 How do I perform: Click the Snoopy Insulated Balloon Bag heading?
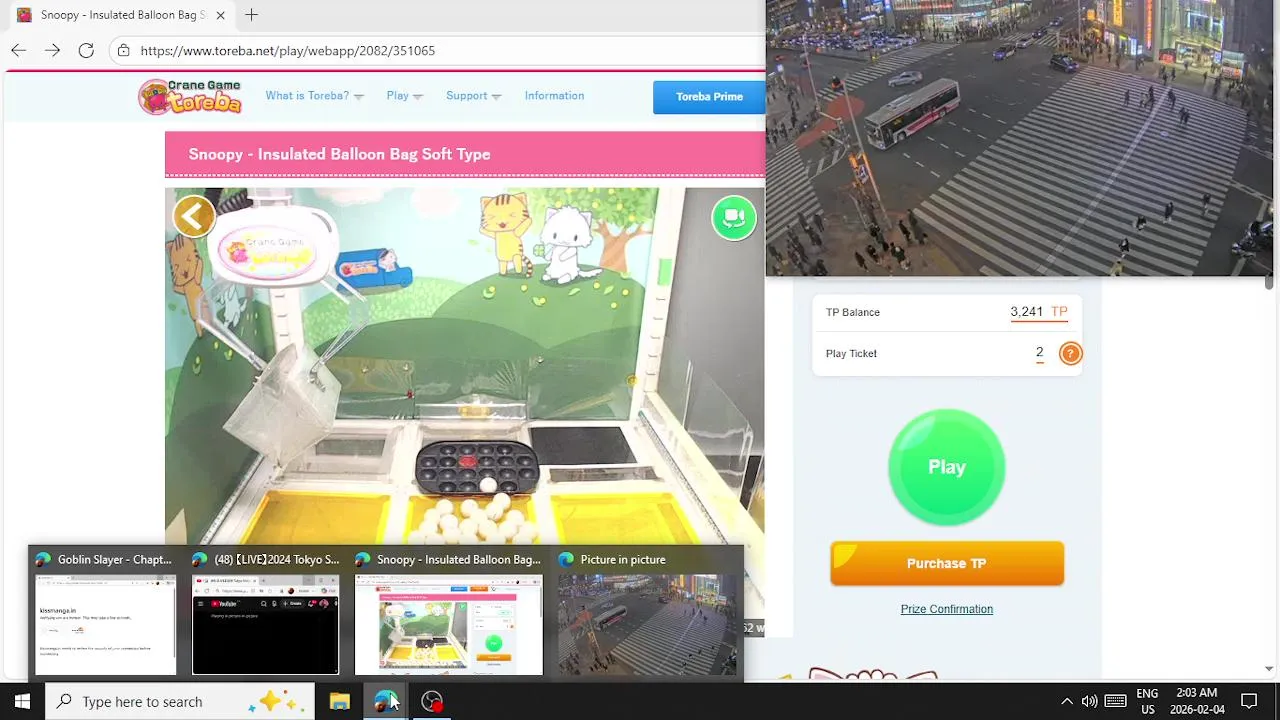pyautogui.click(x=339, y=154)
